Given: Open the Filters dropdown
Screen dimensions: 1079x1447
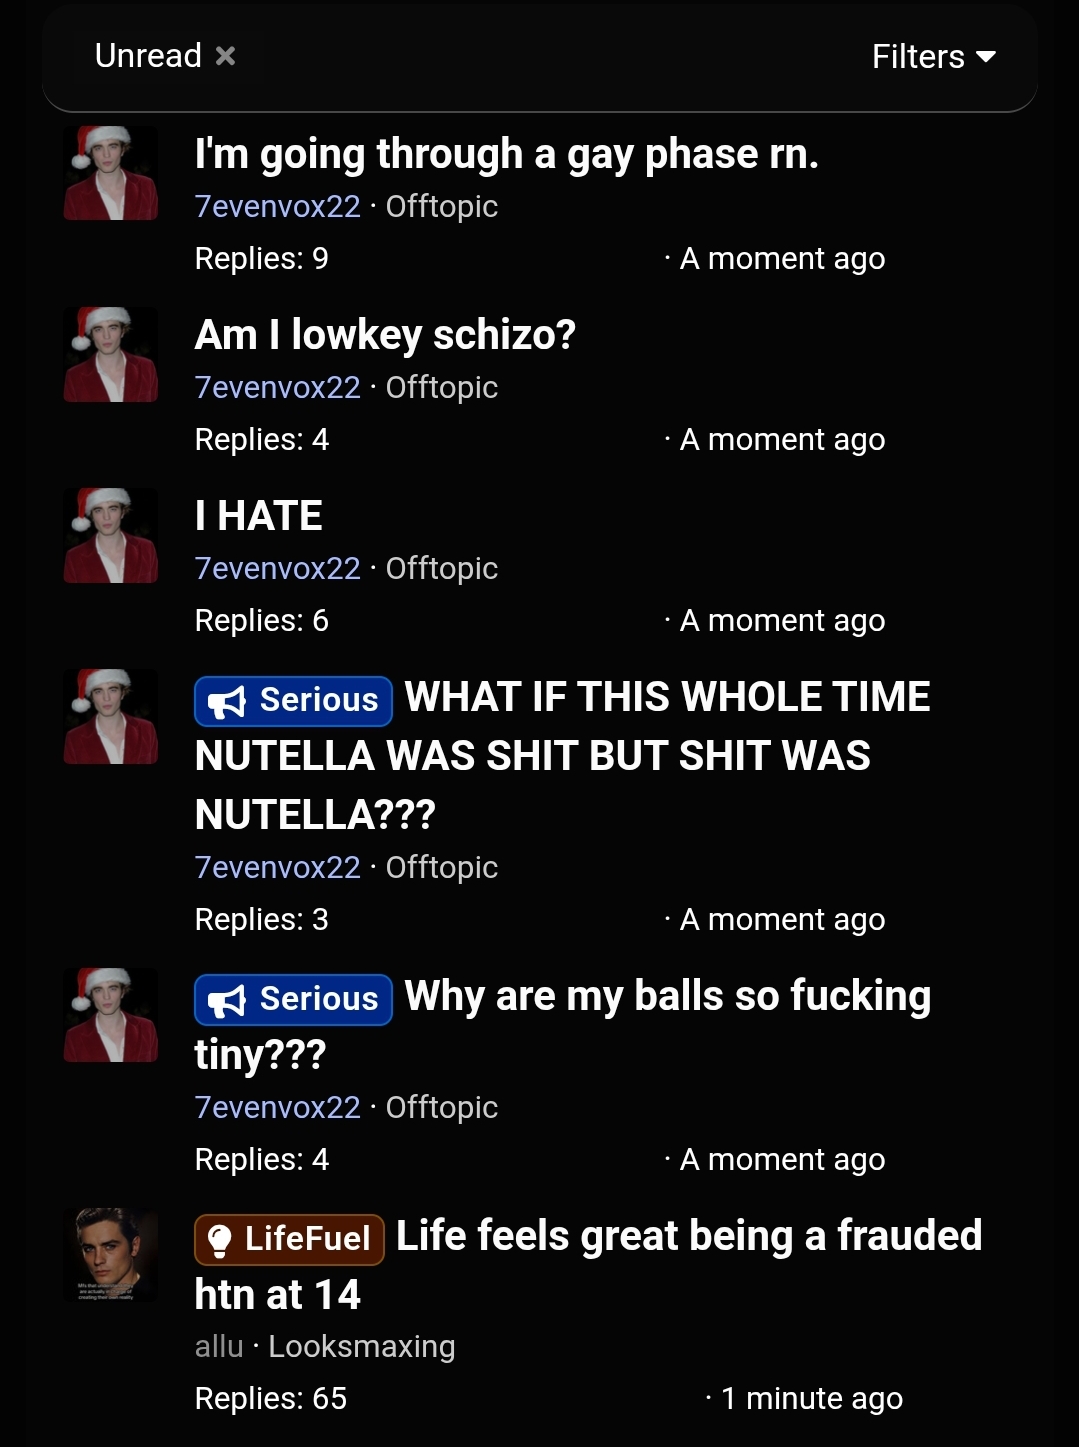Looking at the screenshot, I should 932,57.
